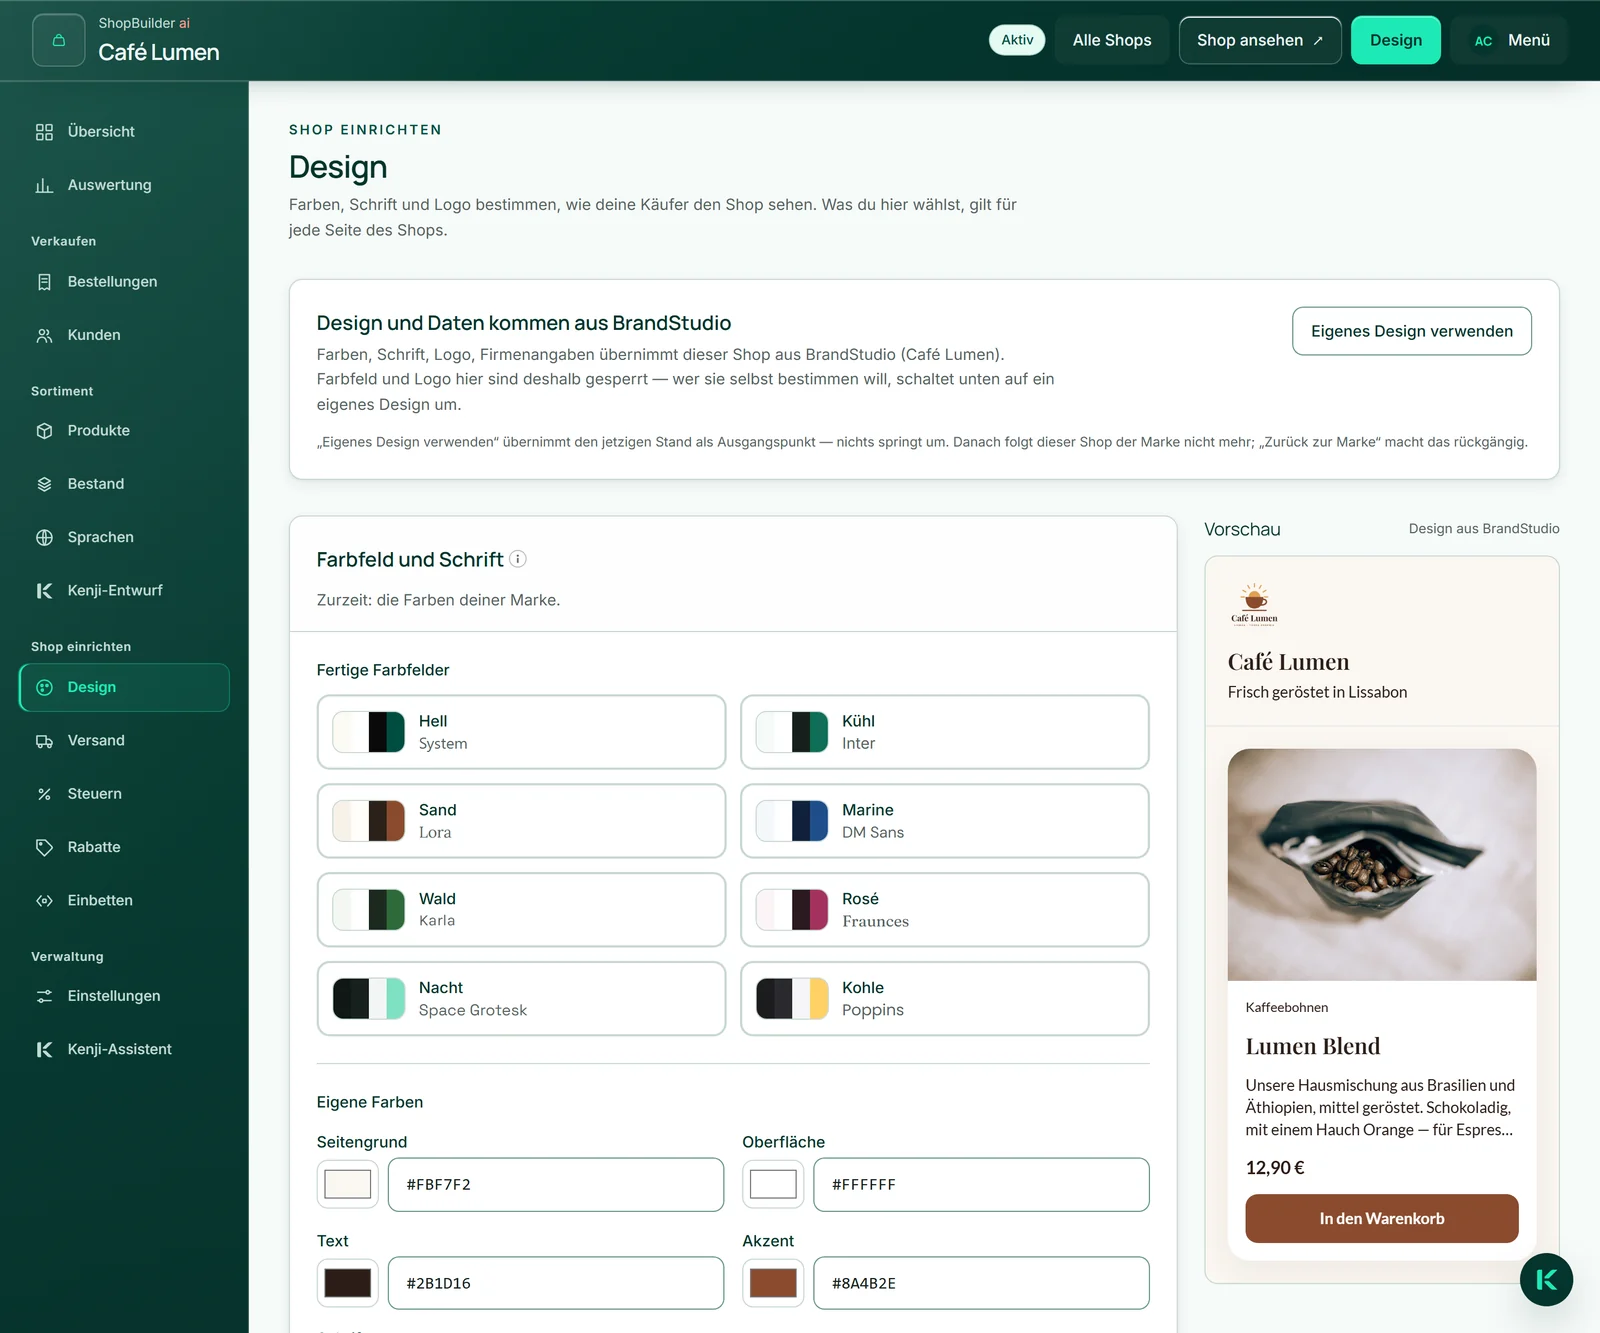
Task: Open the Text color swatch
Action: click(x=348, y=1283)
